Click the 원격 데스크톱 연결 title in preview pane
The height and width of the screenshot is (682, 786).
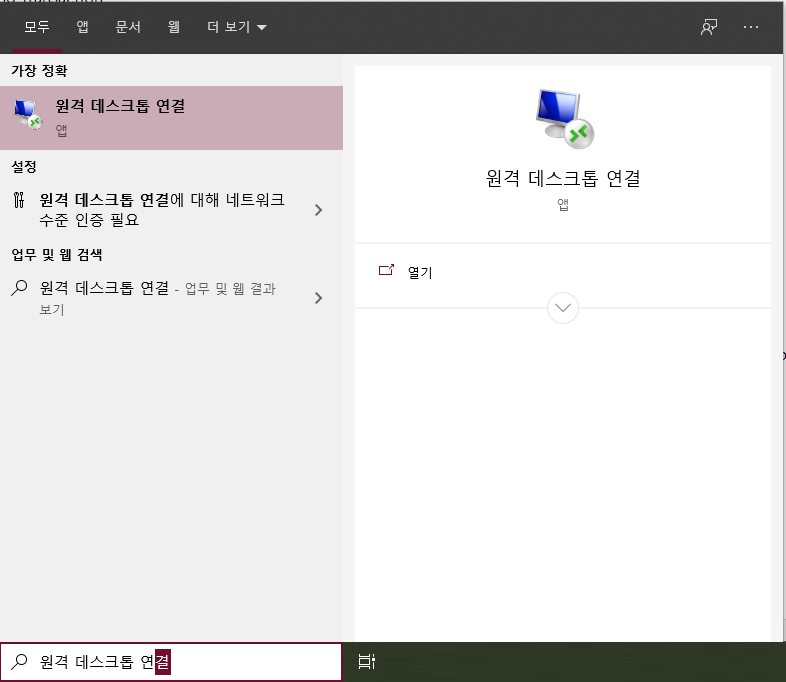click(x=563, y=178)
